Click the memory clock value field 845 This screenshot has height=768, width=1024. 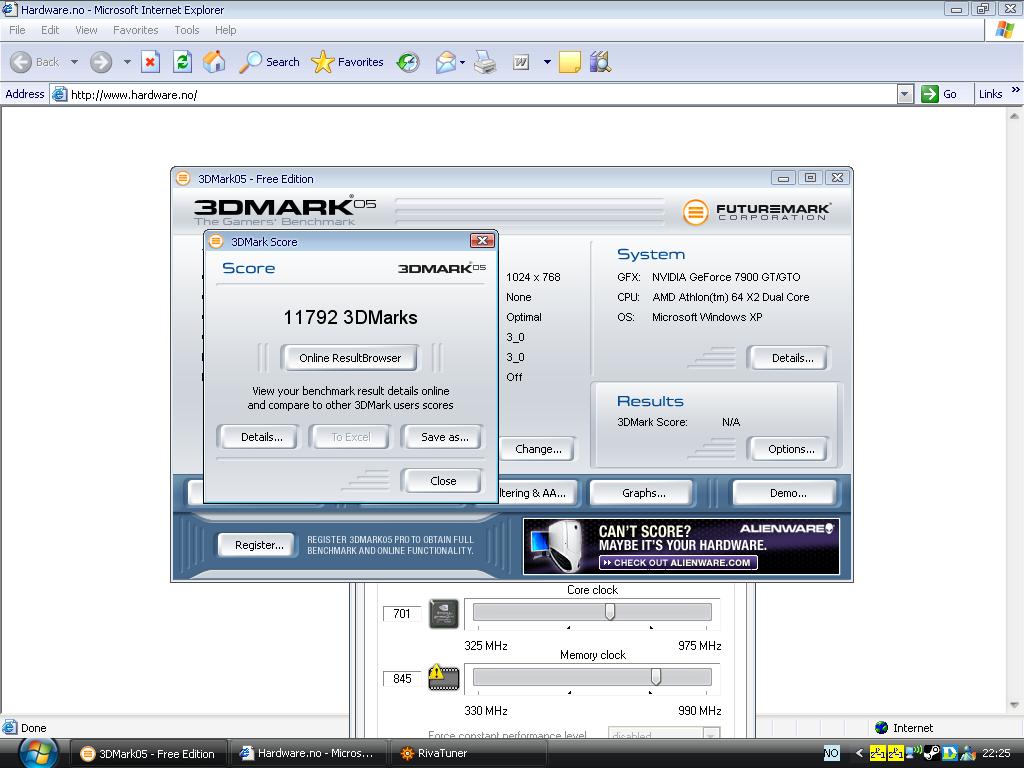(402, 679)
